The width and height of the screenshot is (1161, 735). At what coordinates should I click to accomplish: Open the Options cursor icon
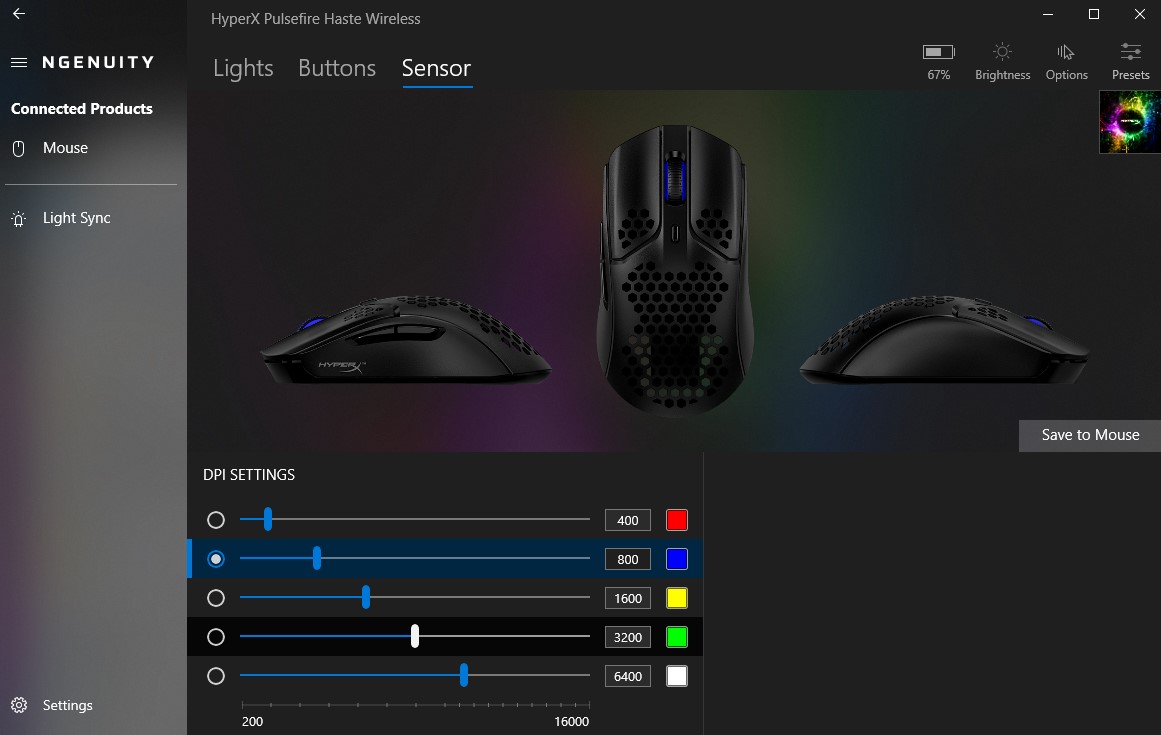click(x=1065, y=52)
